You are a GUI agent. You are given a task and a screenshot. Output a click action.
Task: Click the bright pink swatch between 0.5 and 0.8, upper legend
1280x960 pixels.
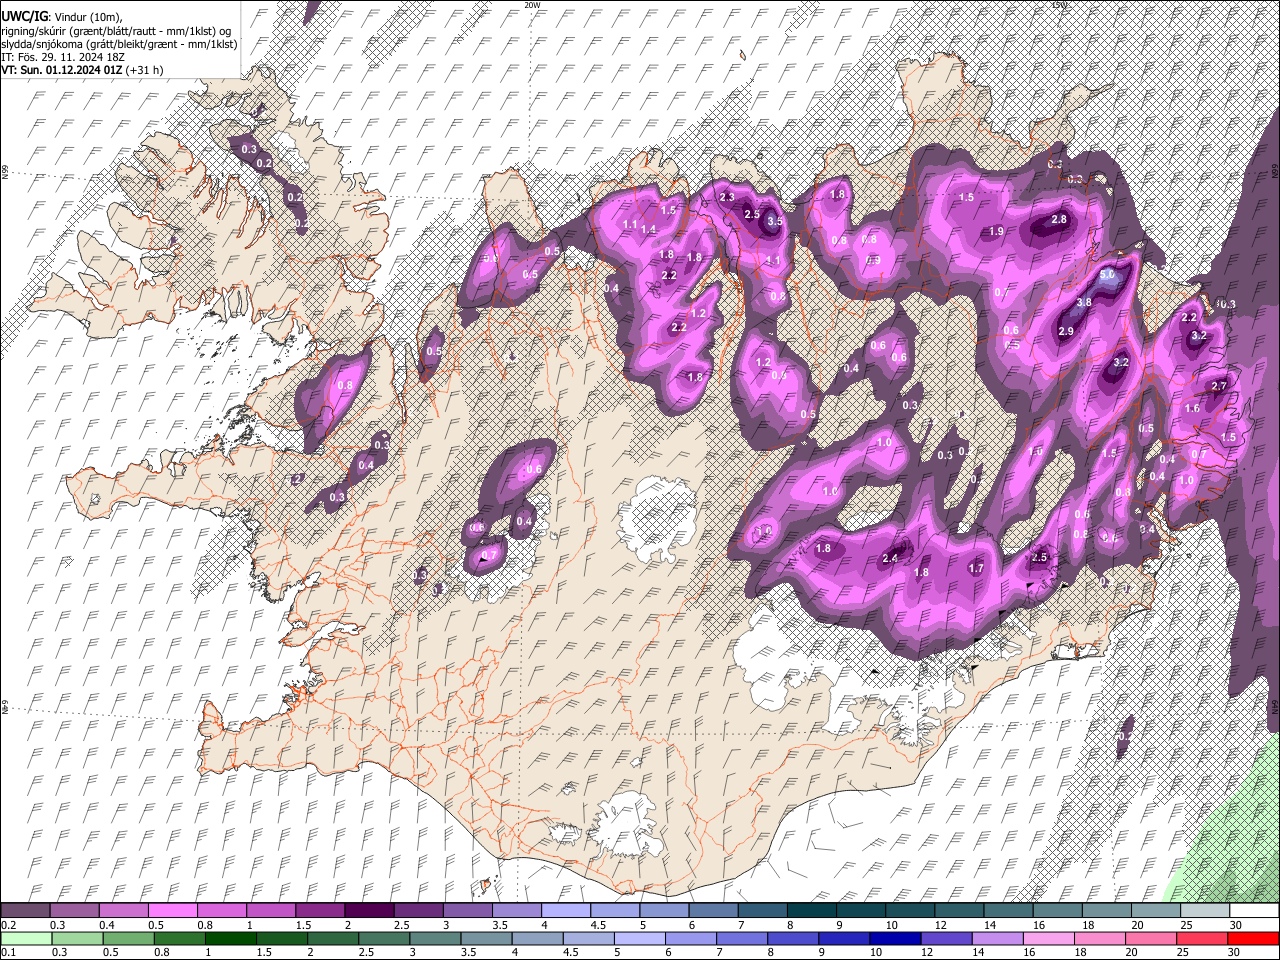tap(172, 911)
